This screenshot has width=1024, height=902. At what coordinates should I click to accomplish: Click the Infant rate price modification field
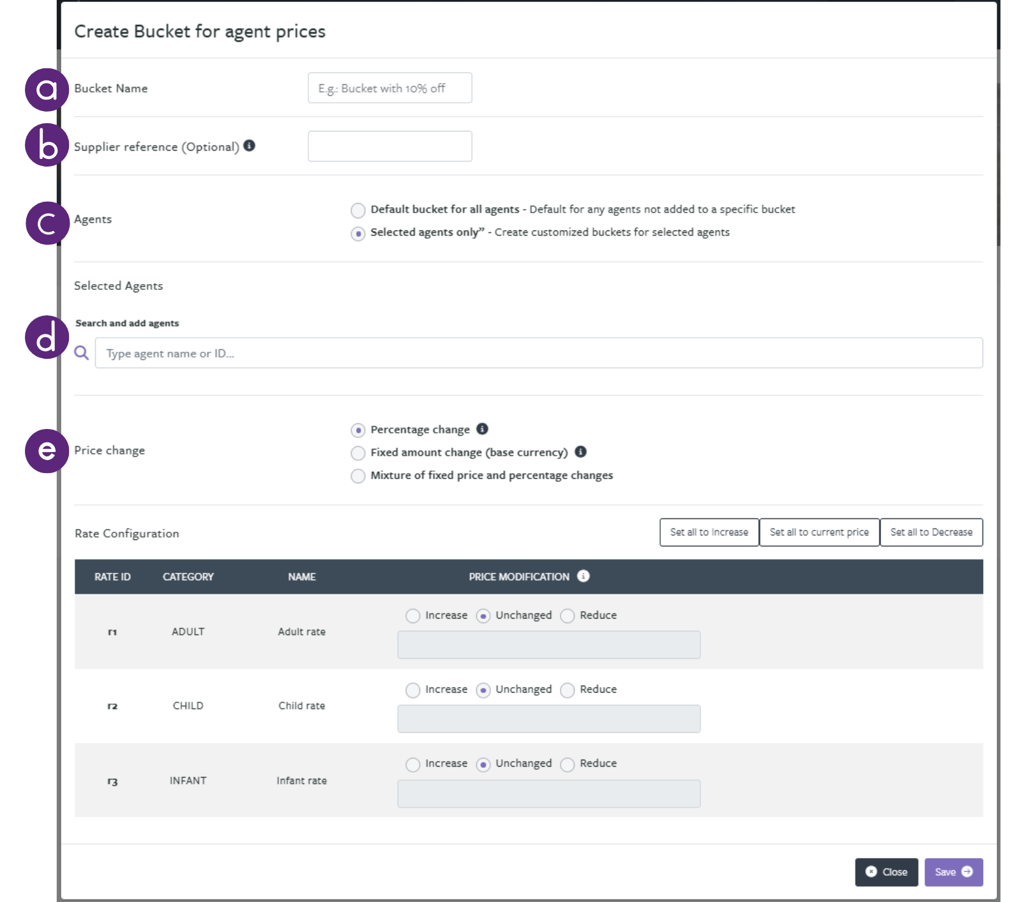coord(549,794)
